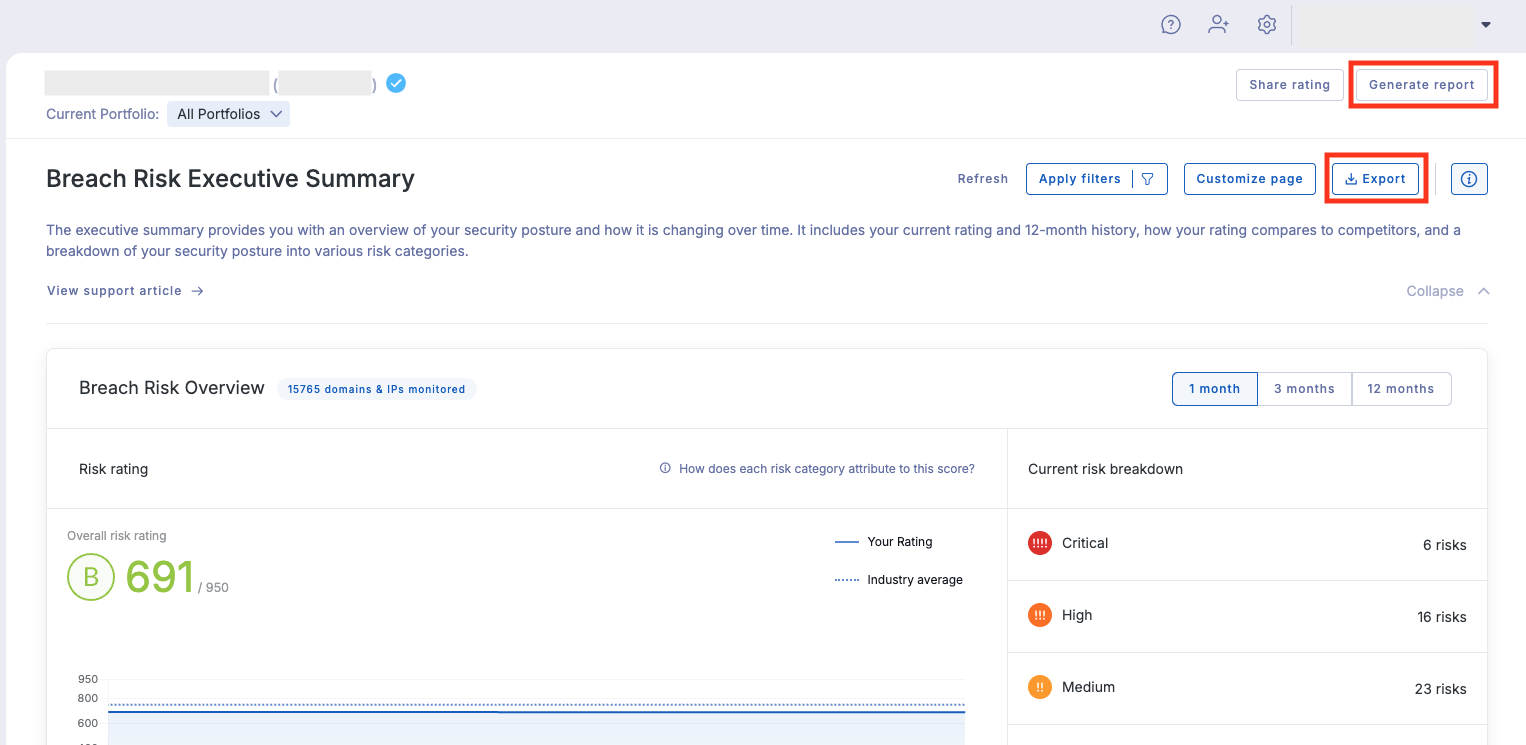This screenshot has height=745, width=1526.
Task: Switch to the 3 months range
Action: coord(1304,389)
